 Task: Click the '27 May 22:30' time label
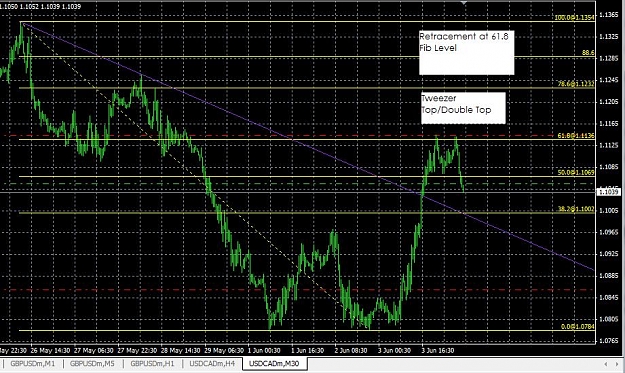coord(137,351)
